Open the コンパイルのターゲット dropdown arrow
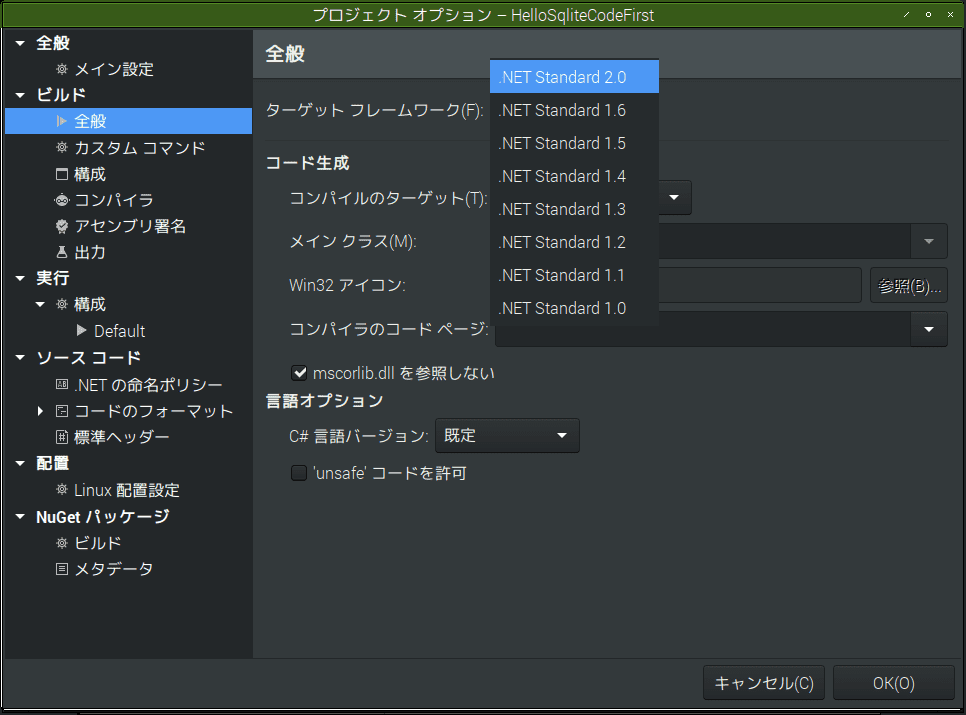966x715 pixels. click(674, 198)
